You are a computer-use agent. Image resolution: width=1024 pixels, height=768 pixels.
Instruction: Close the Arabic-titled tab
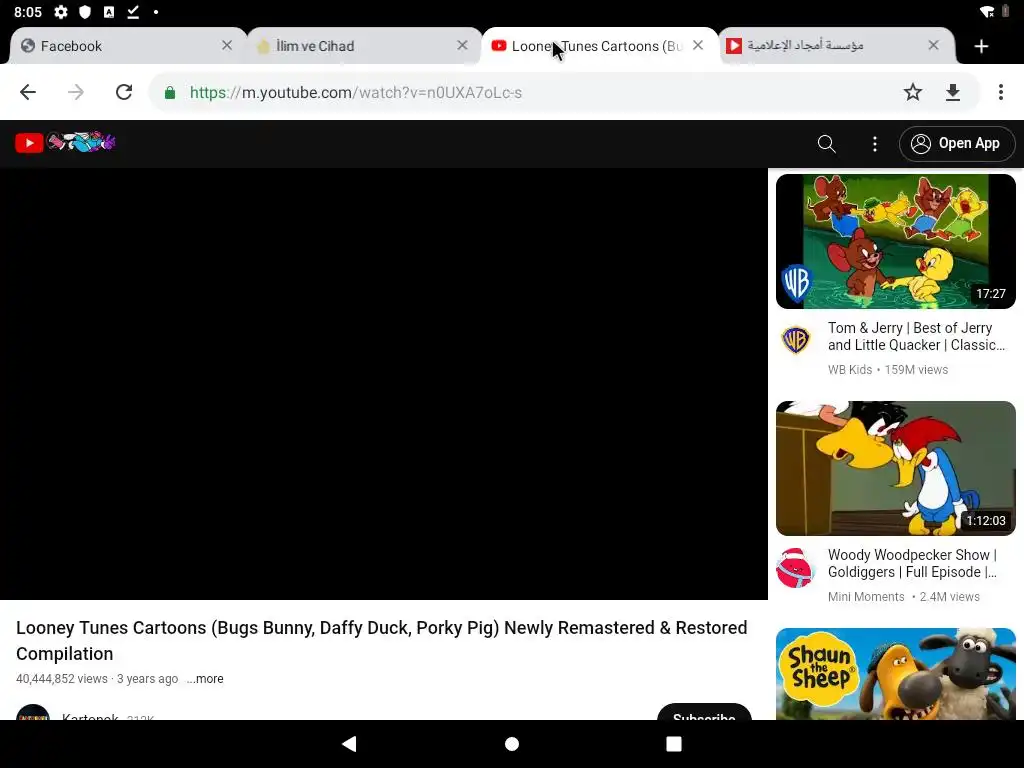point(933,45)
